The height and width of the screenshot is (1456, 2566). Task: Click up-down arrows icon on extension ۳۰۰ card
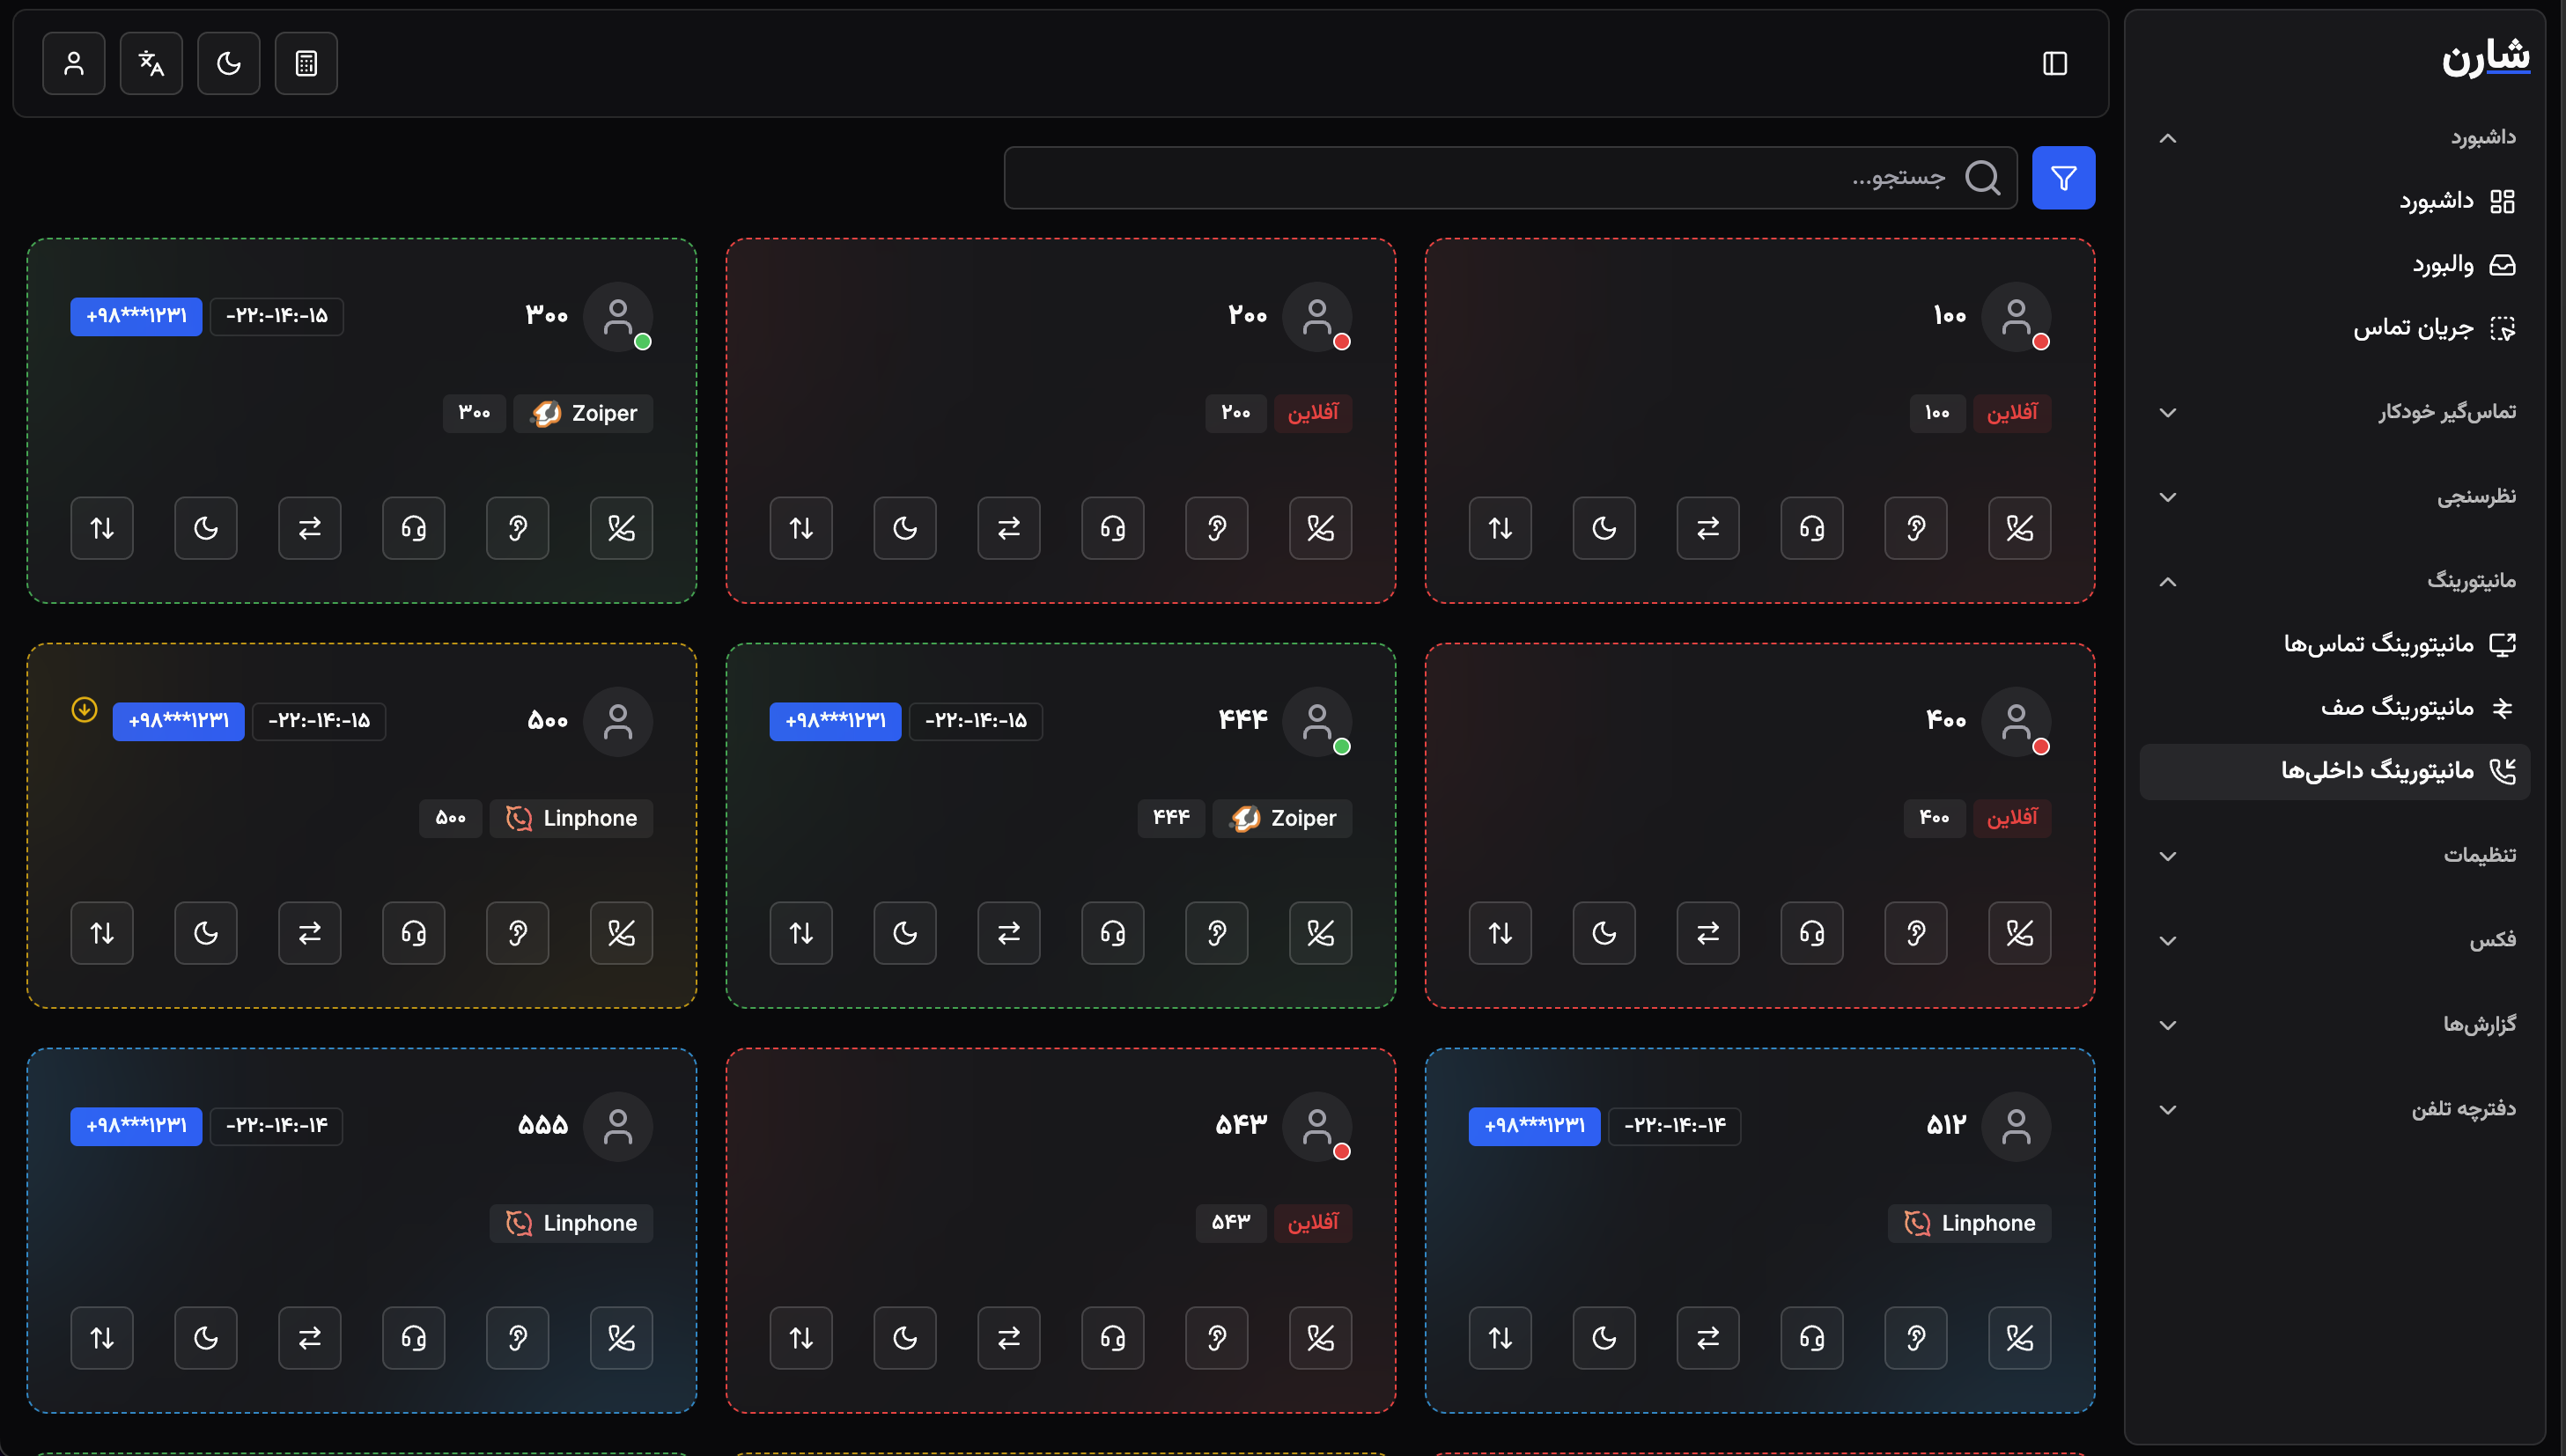coord(101,528)
